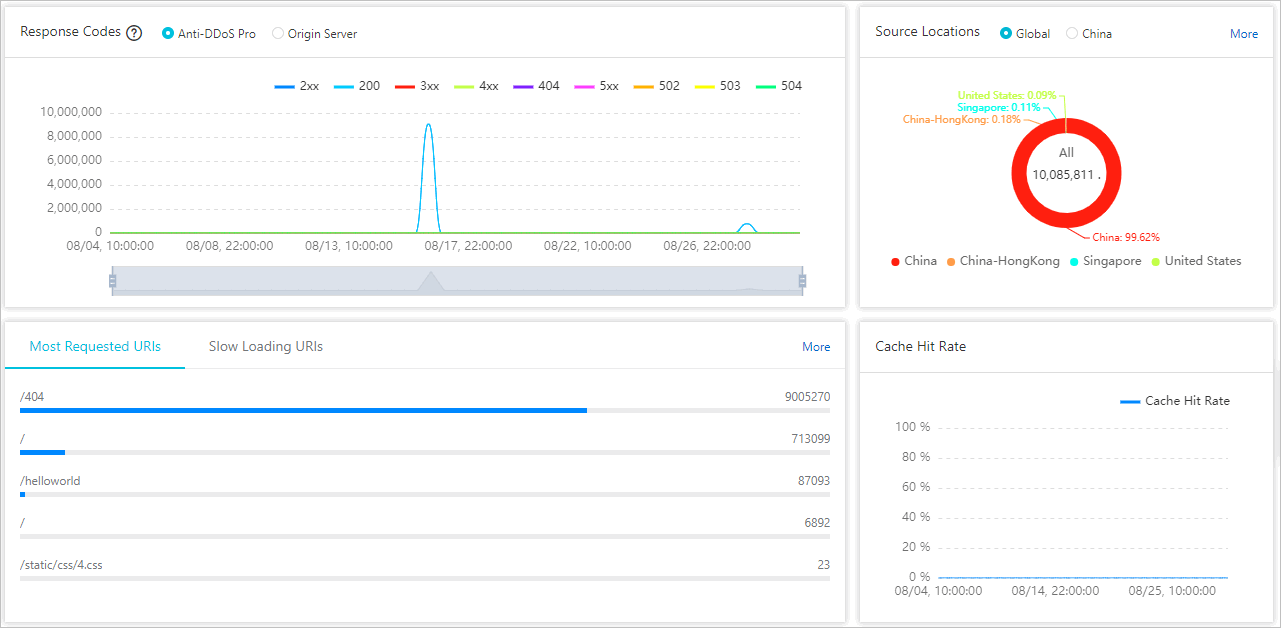Click the small 200 bump near 08/29
Image resolution: width=1281 pixels, height=628 pixels.
point(746,226)
